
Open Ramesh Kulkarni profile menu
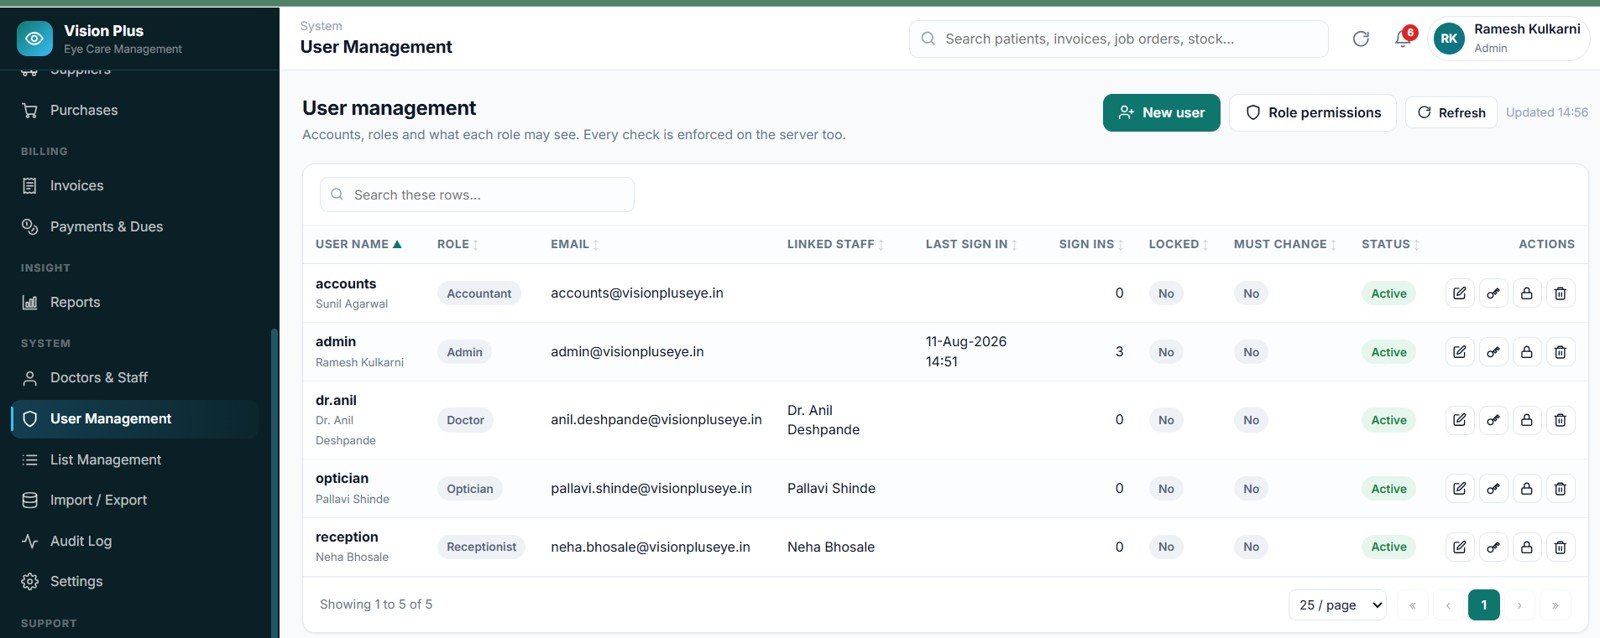tap(1509, 39)
